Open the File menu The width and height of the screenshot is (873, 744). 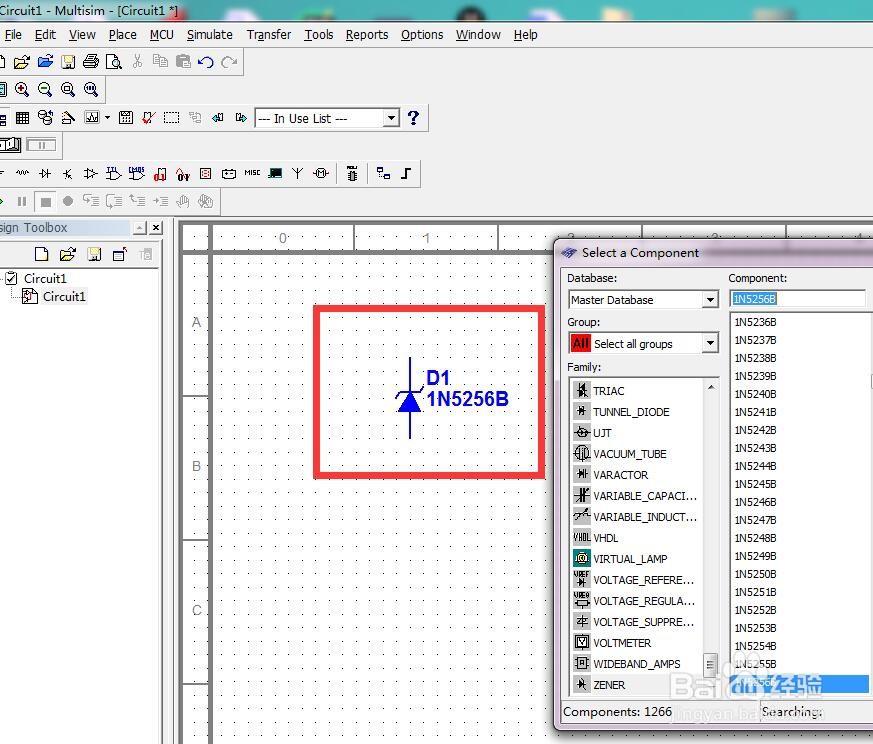[x=13, y=35]
